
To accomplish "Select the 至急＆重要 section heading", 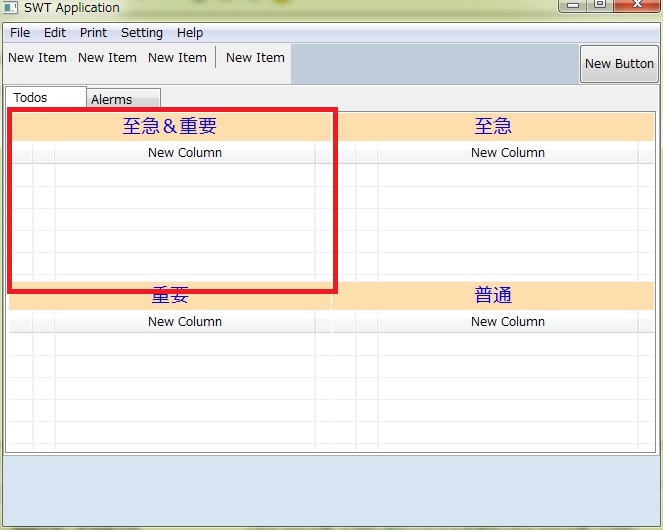I will [170, 126].
